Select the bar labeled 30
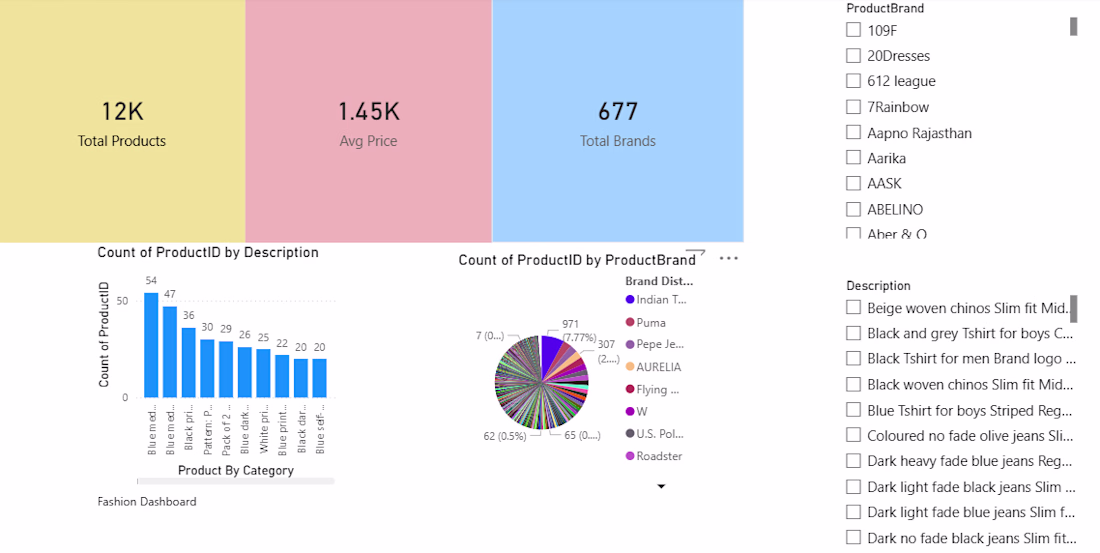The height and width of the screenshot is (553, 1100). [207, 368]
